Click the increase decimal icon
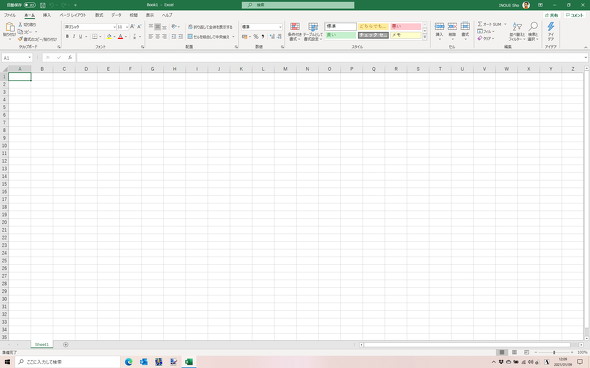The image size is (590, 368). pyautogui.click(x=272, y=36)
